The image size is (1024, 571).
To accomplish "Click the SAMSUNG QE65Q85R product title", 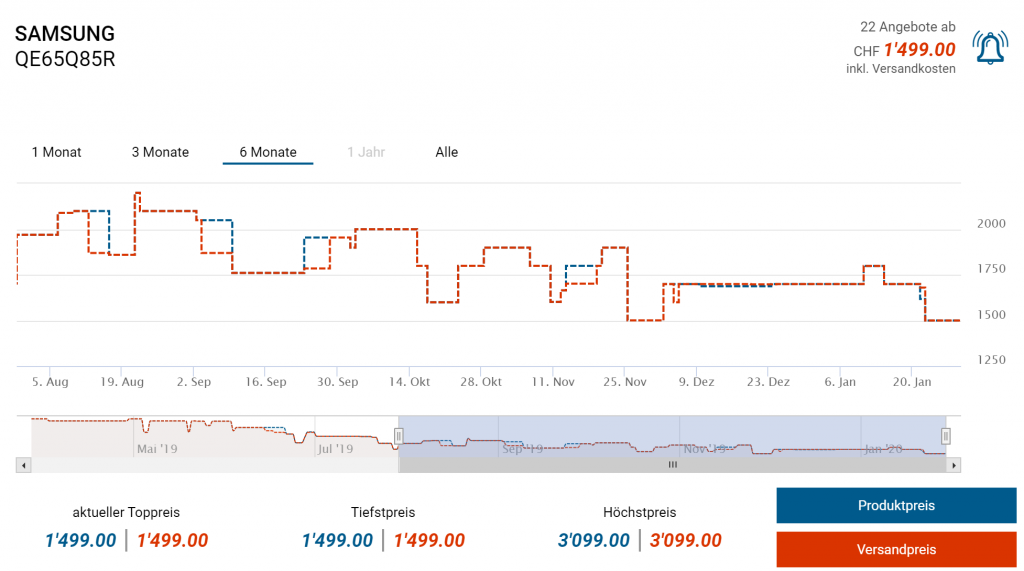I will click(65, 46).
